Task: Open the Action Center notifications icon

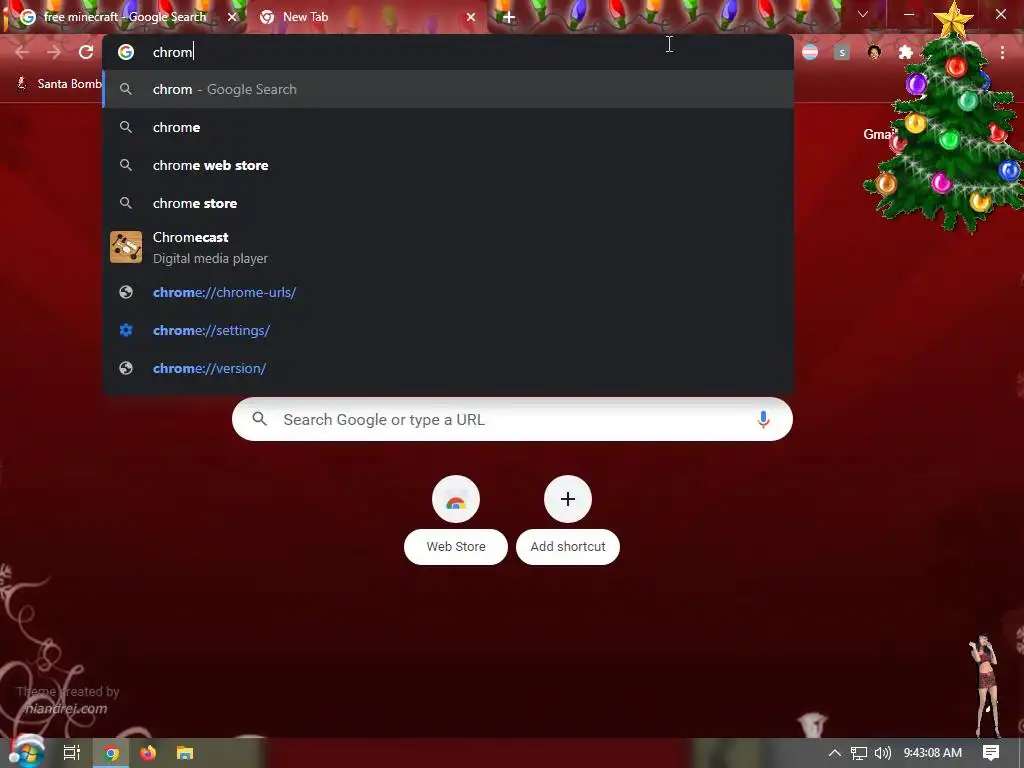Action: [991, 753]
